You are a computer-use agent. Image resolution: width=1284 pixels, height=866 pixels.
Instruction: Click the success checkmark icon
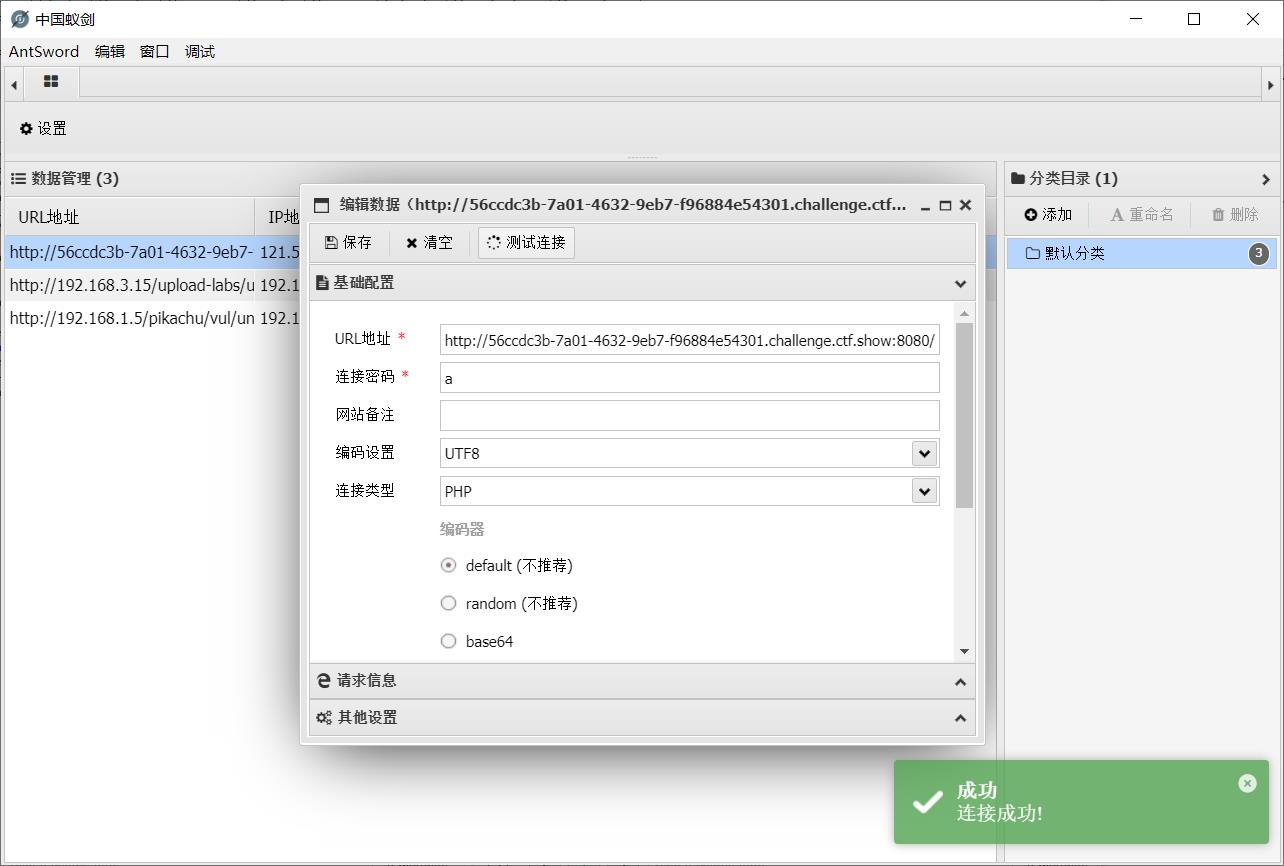(928, 801)
